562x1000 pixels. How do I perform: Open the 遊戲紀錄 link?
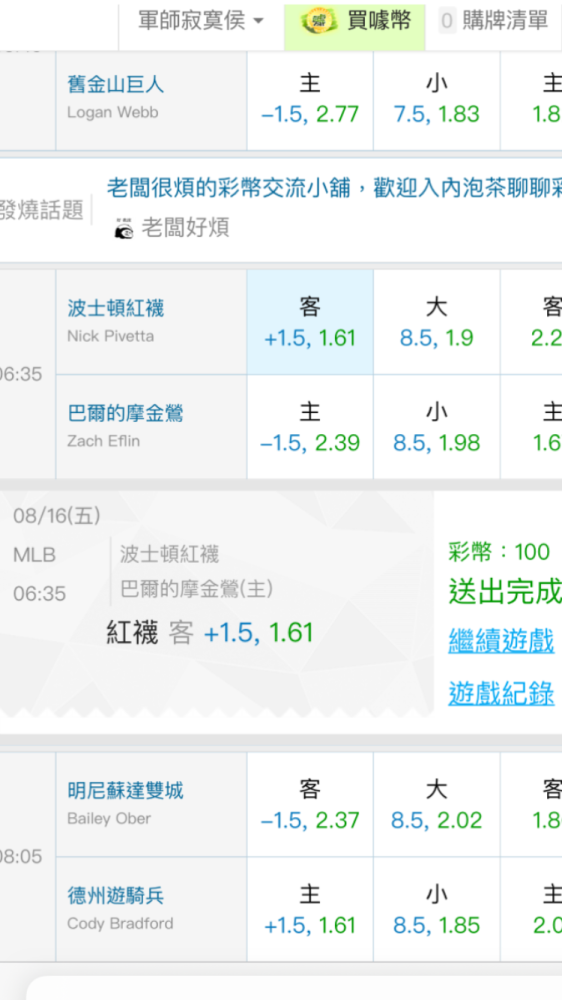point(501,693)
